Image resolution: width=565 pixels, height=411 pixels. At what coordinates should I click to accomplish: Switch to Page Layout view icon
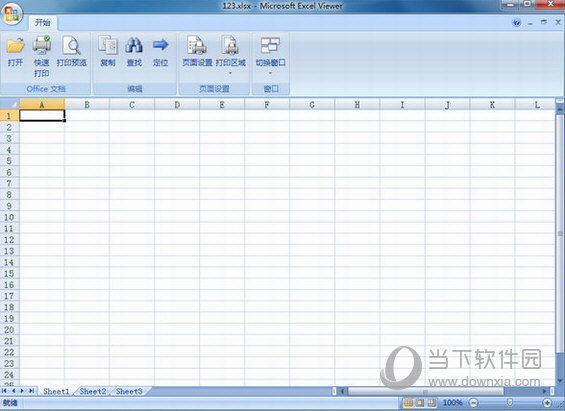pos(420,402)
